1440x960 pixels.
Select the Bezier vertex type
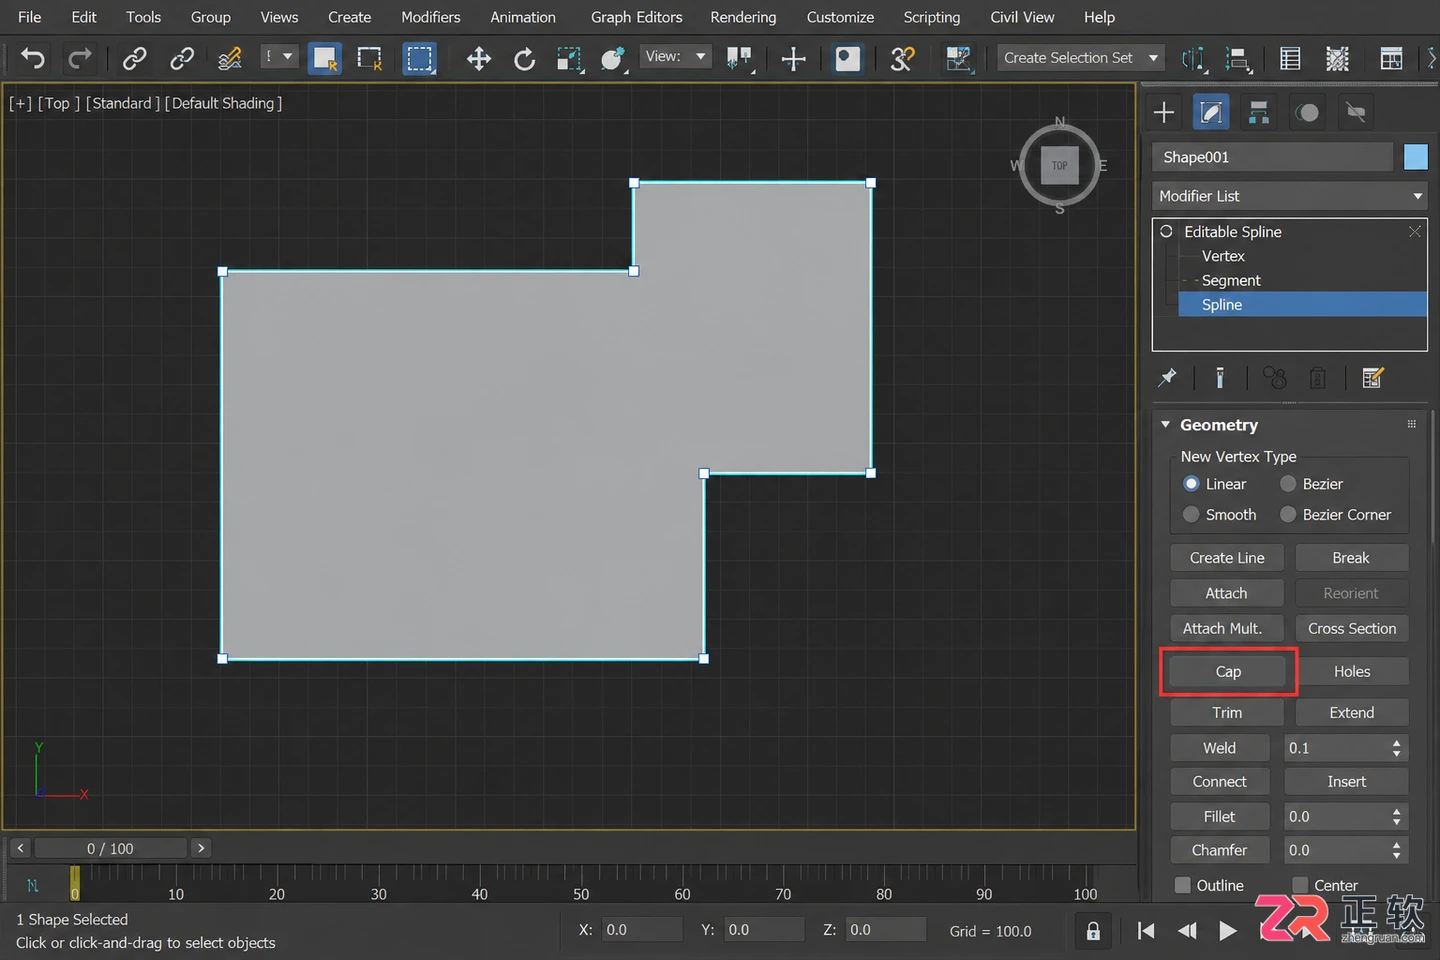click(x=1288, y=484)
